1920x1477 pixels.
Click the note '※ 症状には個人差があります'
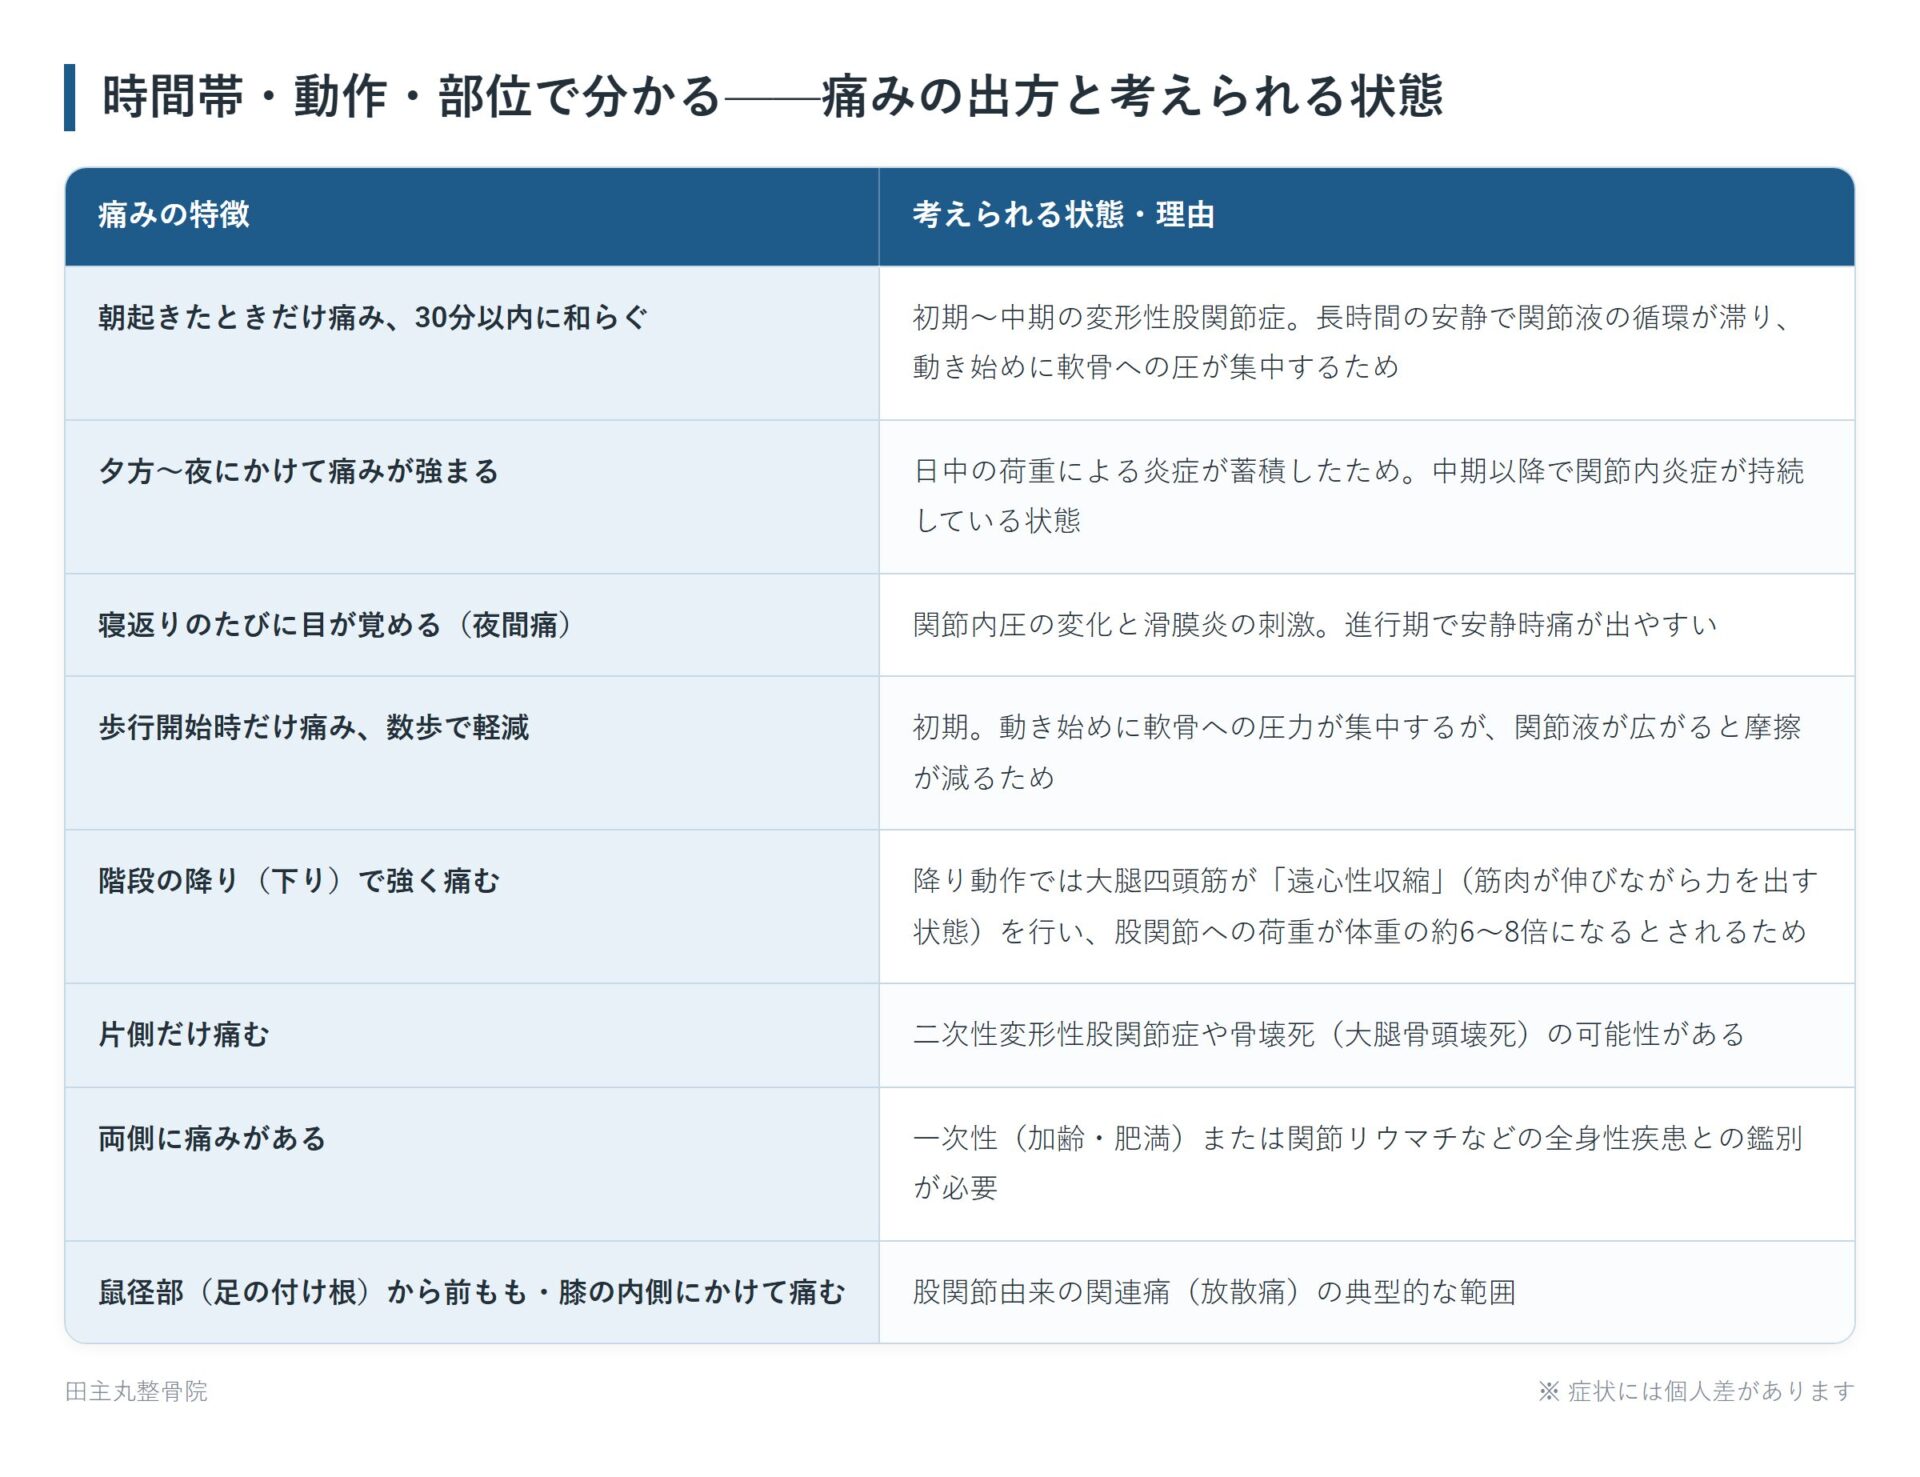click(x=1696, y=1391)
